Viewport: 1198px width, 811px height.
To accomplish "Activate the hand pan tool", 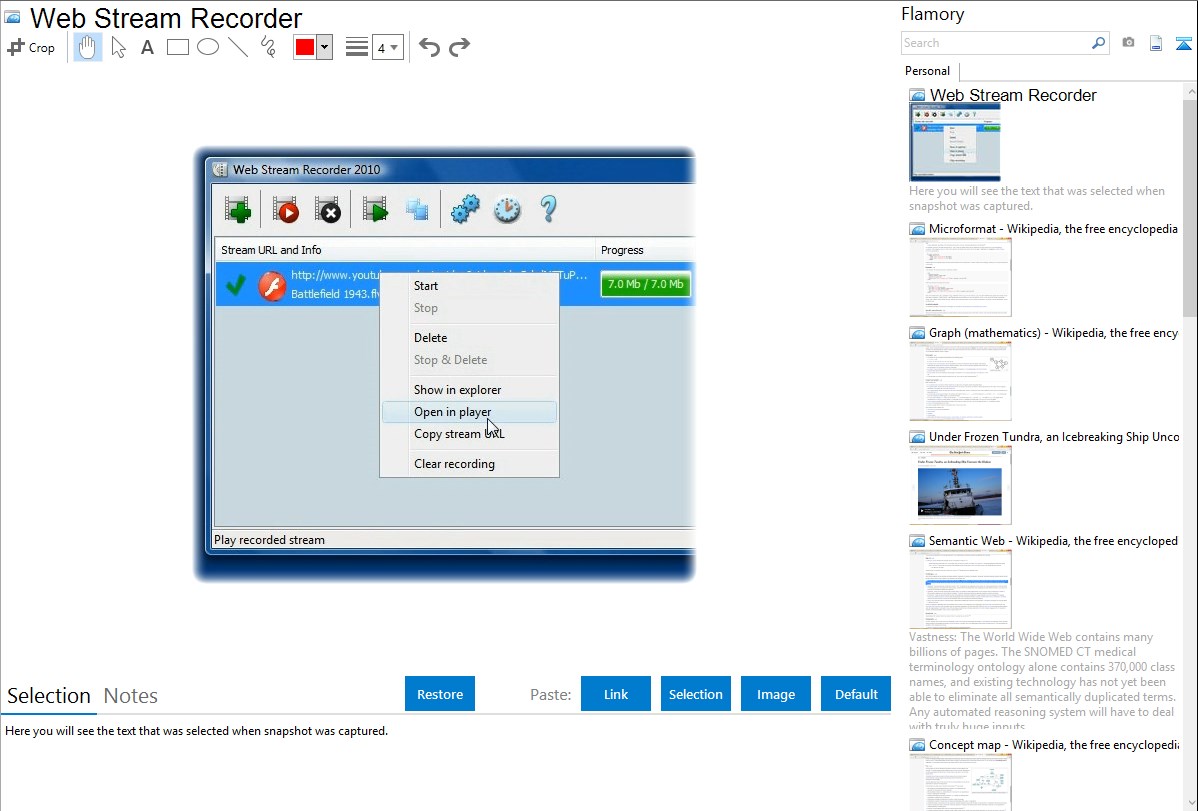I will tap(87, 47).
